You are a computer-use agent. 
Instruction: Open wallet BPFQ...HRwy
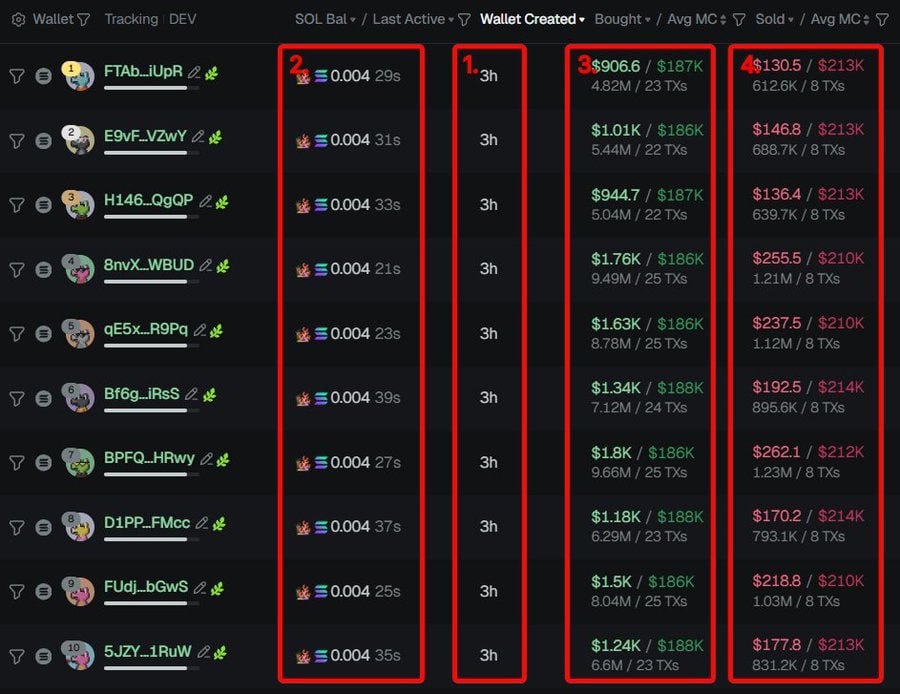pos(149,458)
